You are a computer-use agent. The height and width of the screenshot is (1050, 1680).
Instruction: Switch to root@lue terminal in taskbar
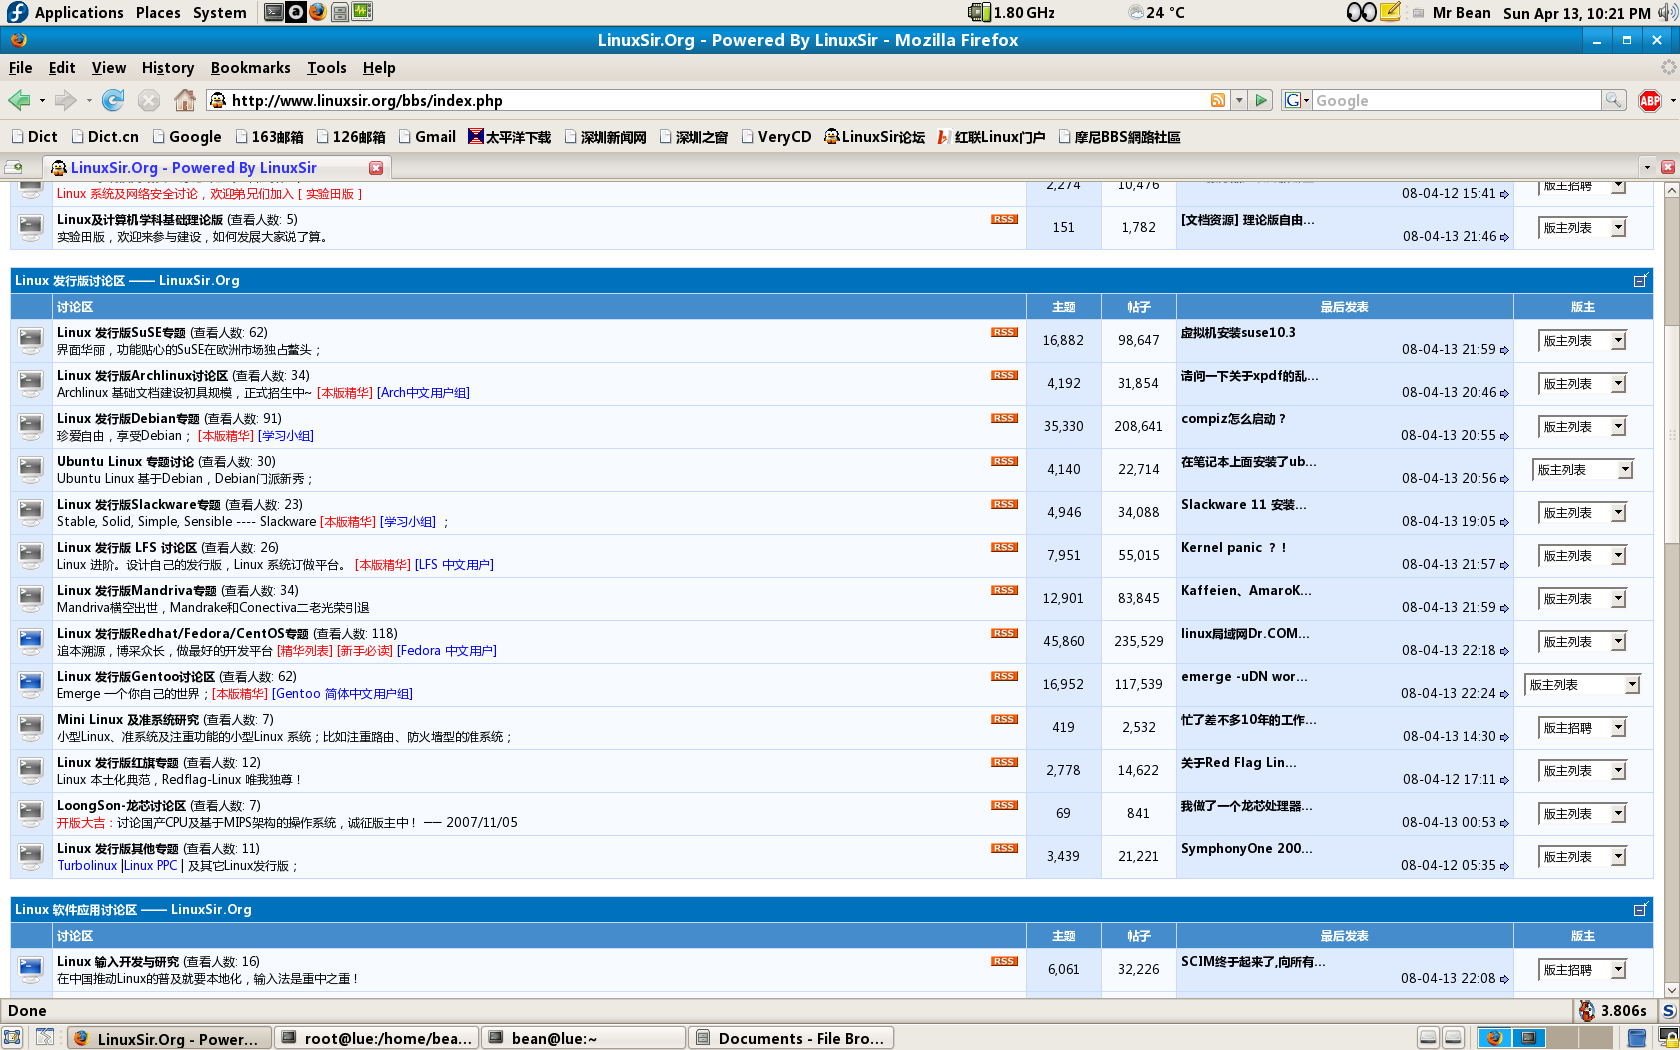pyautogui.click(x=377, y=1038)
